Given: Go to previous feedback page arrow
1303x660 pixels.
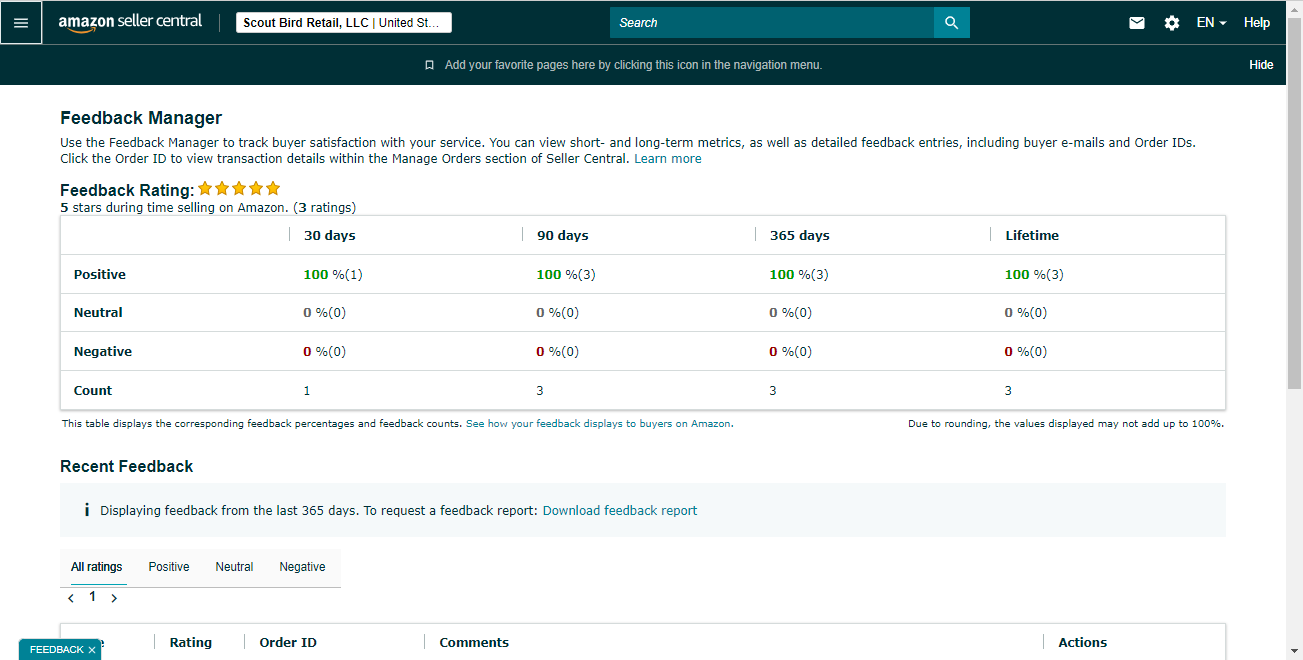Looking at the screenshot, I should click(71, 598).
